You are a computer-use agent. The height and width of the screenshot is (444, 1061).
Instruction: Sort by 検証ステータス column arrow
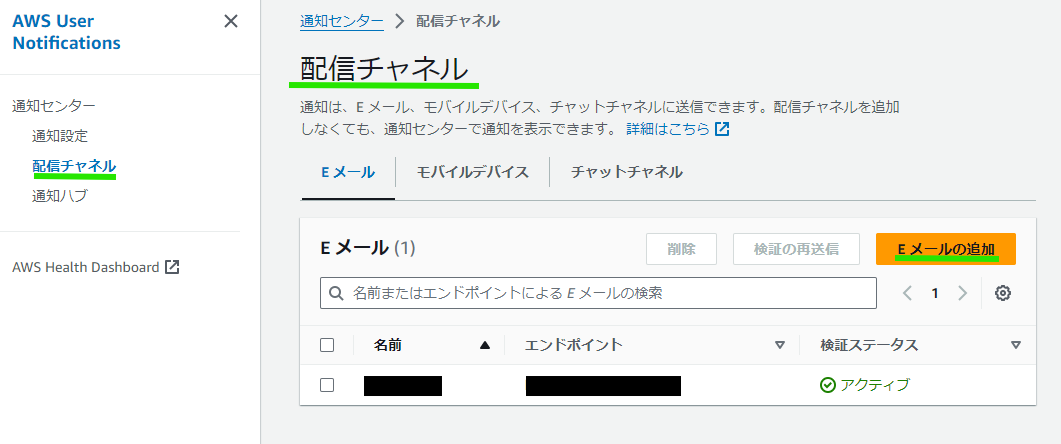1016,345
